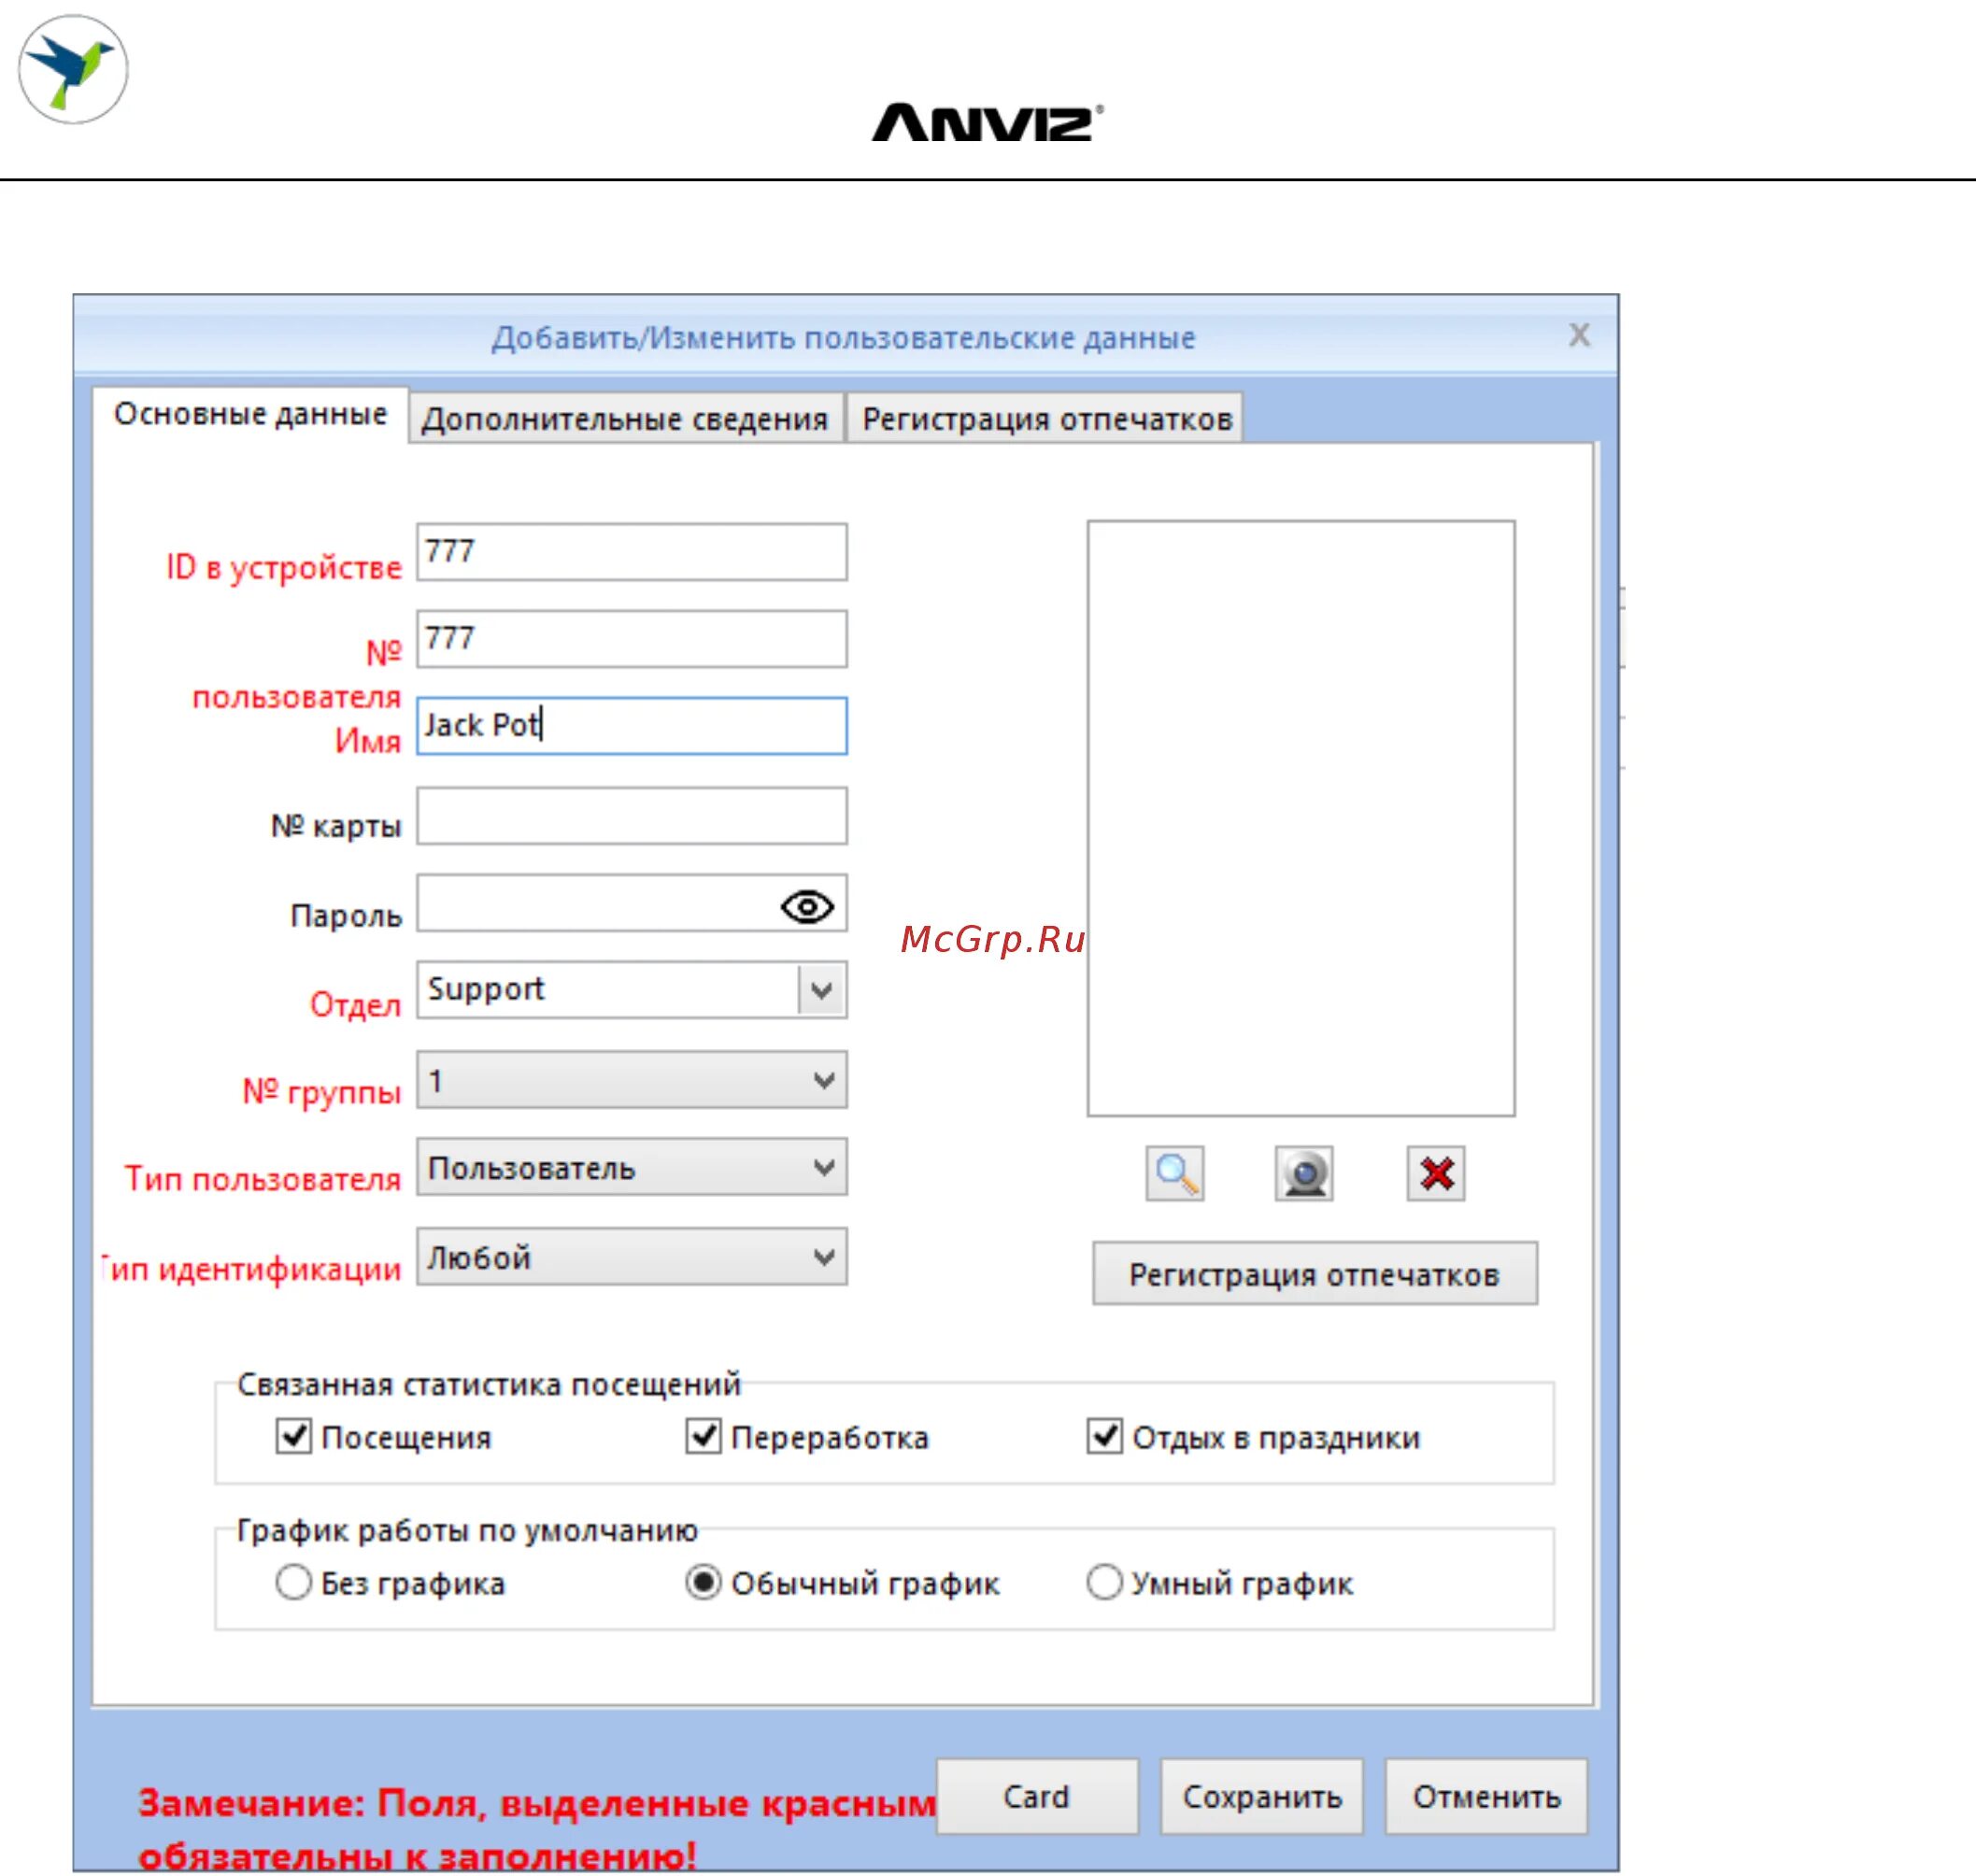Uncheck the Переработка checkbox
The width and height of the screenshot is (1976, 1876).
(703, 1436)
